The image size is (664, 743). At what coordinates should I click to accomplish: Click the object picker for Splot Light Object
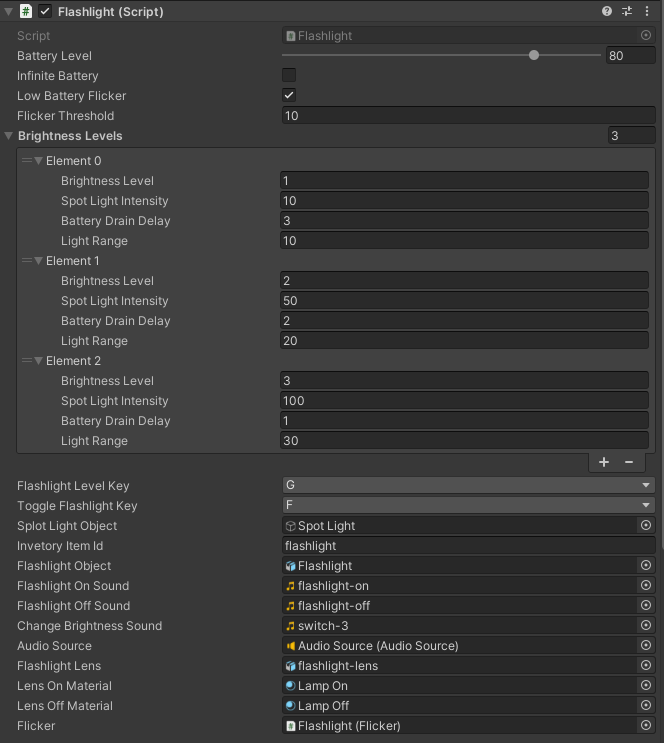[646, 526]
